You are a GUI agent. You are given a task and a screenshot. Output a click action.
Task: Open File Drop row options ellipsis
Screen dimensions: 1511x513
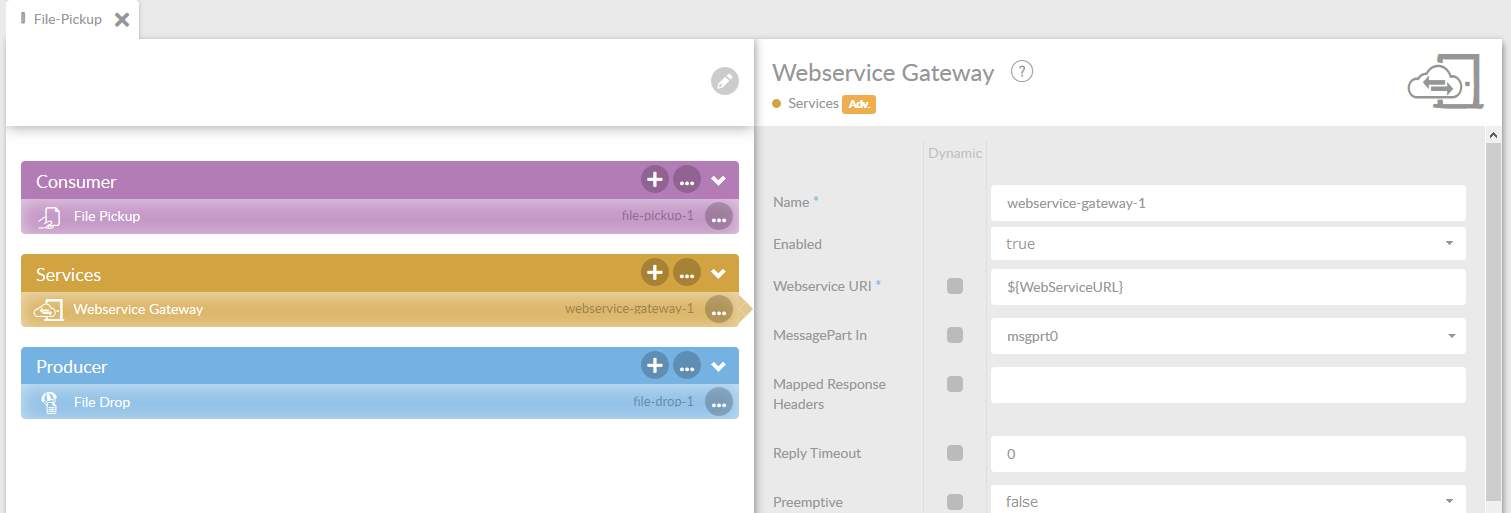[718, 402]
